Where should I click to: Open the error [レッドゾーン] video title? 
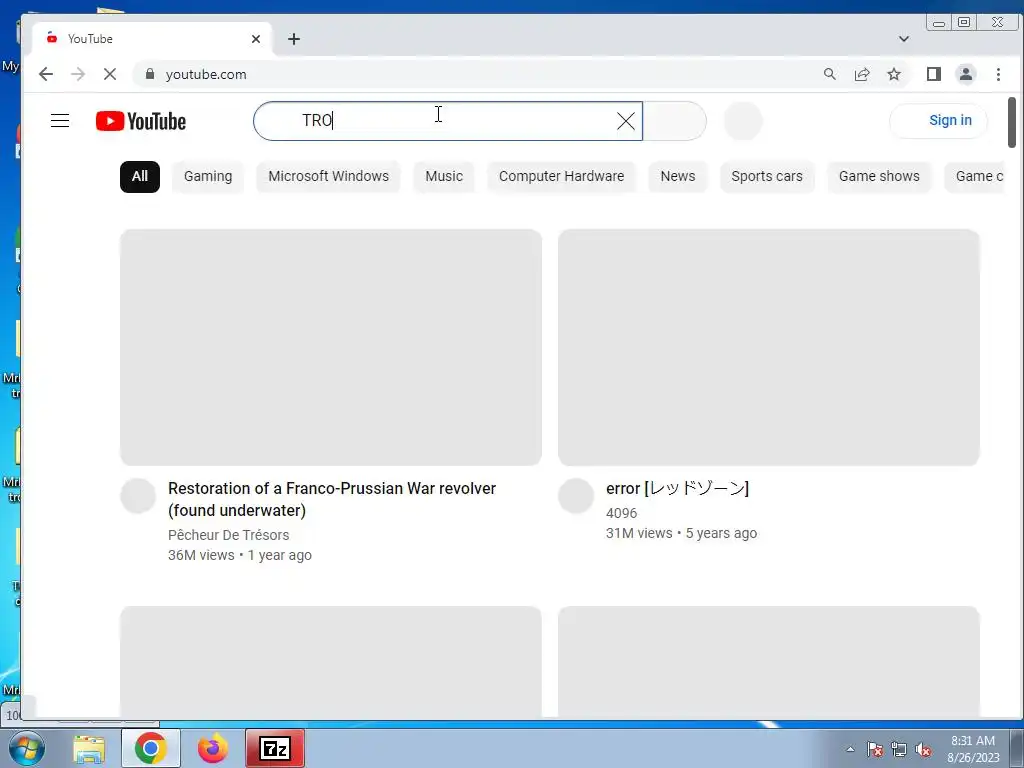(x=677, y=488)
